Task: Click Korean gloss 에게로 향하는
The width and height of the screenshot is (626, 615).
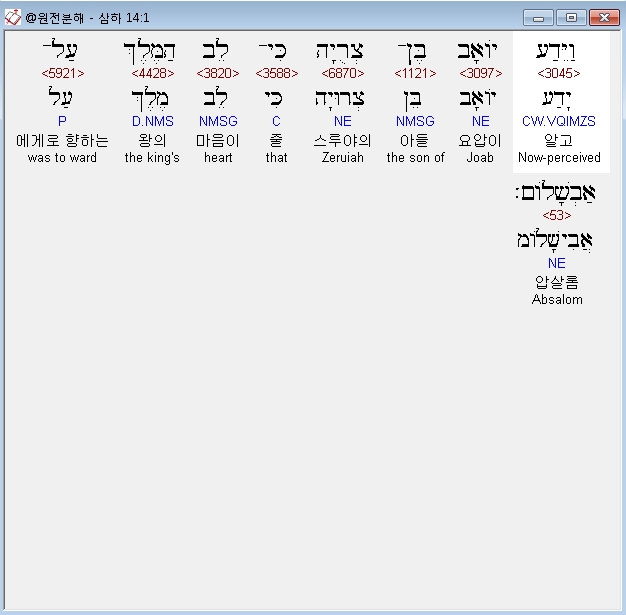Action: [x=62, y=141]
